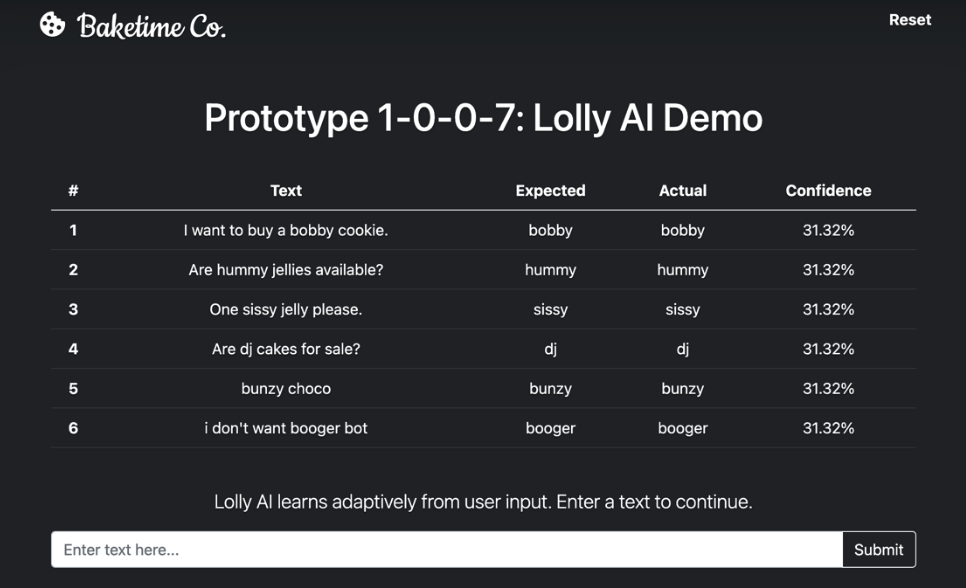Click the page title 'Prototype 1-0-0-7: Lolly AI Demo'
Image resolution: width=966 pixels, height=588 pixels.
click(x=483, y=118)
